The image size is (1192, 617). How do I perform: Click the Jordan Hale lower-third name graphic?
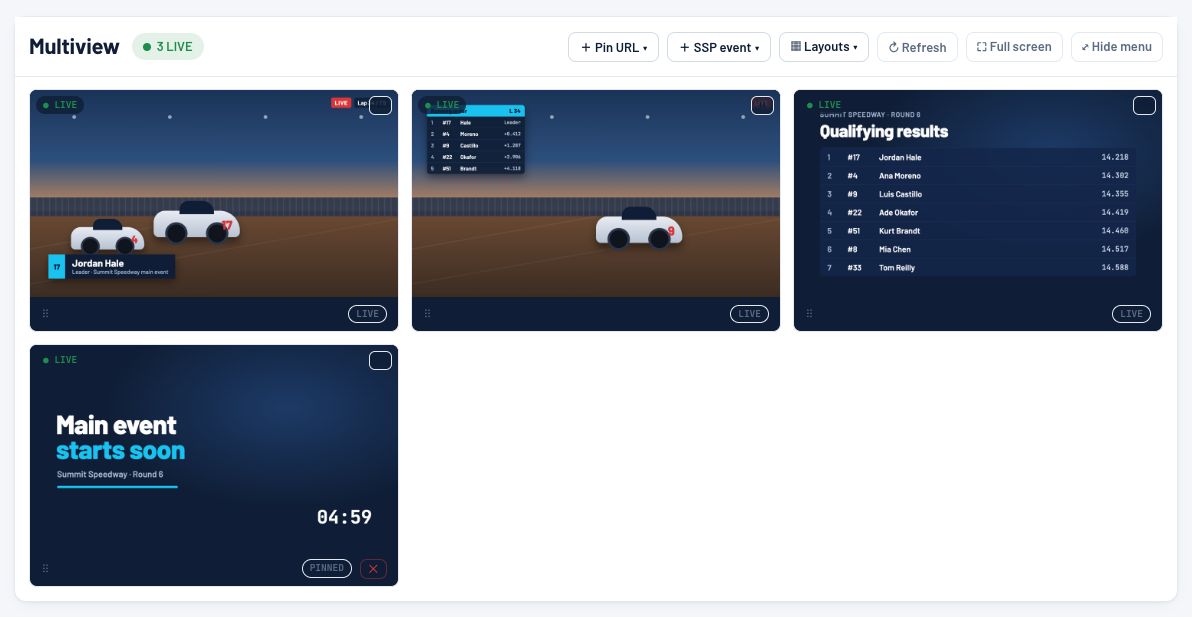(x=112, y=267)
